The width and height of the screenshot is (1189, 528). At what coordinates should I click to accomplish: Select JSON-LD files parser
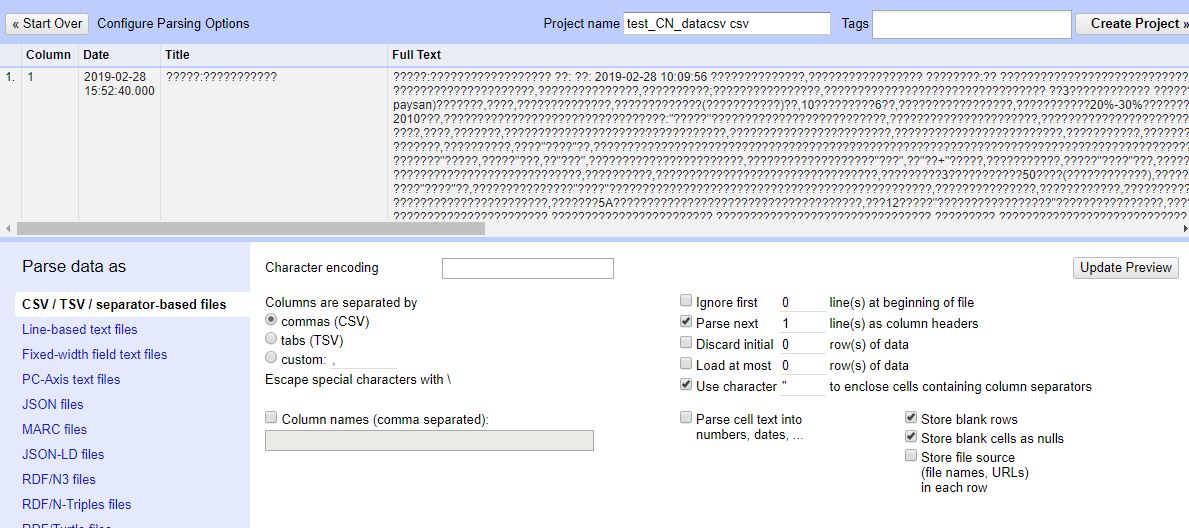click(63, 454)
